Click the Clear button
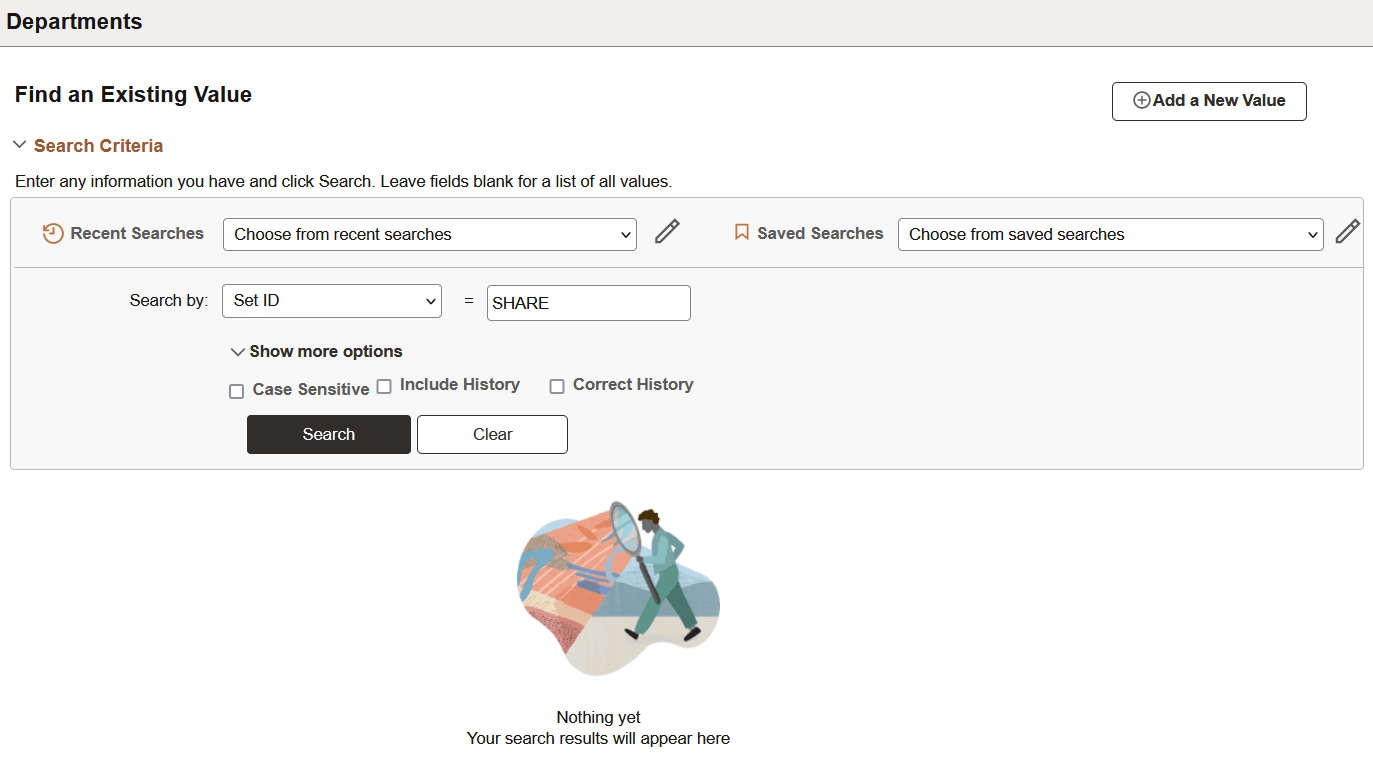 [x=492, y=434]
